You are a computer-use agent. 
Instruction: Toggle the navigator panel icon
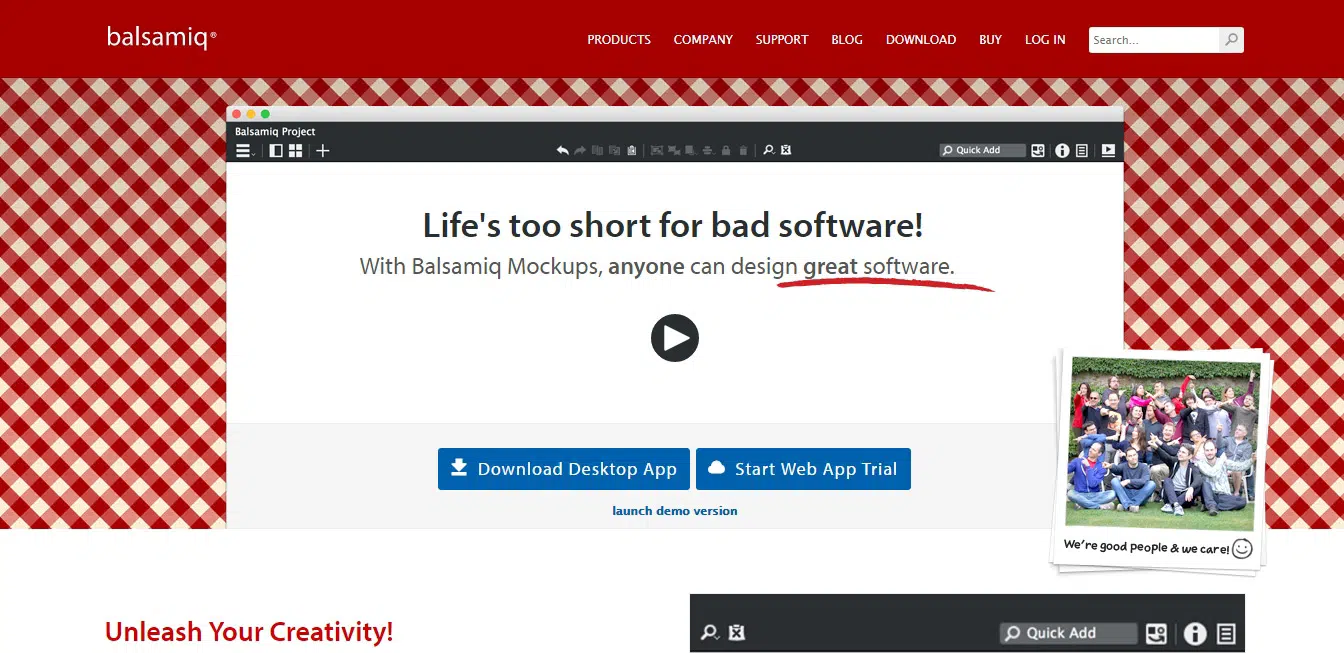tap(276, 151)
